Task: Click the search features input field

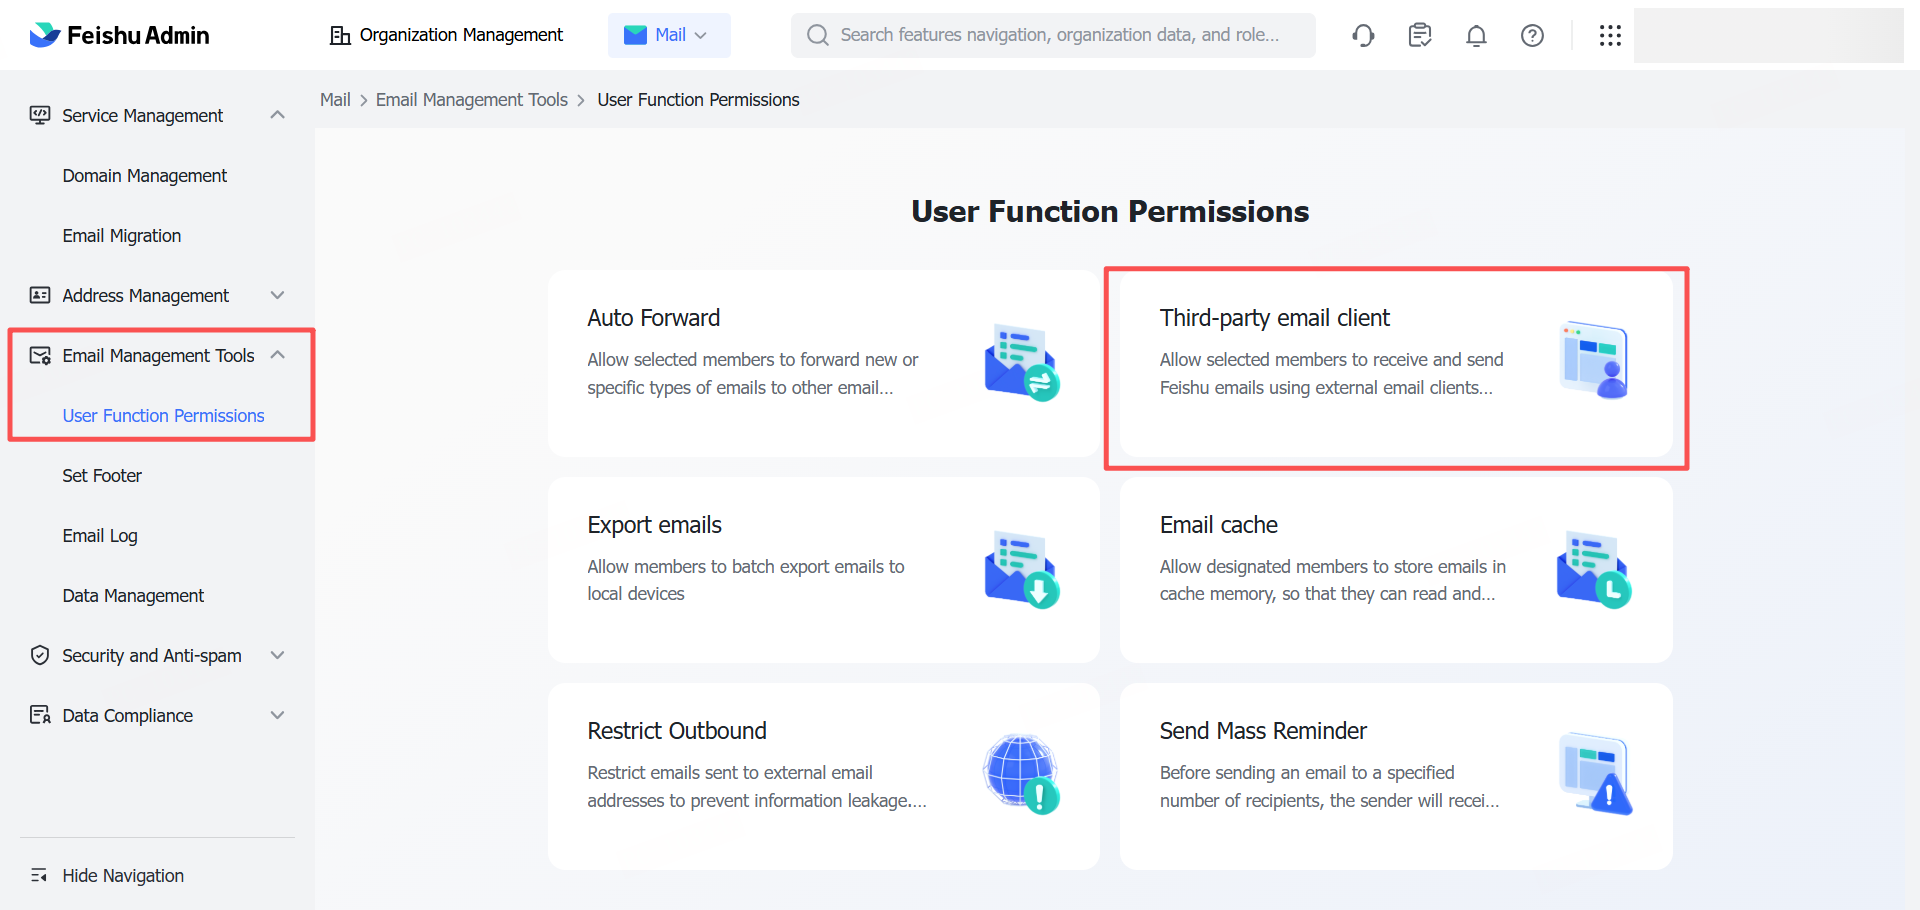Action: pos(1060,36)
